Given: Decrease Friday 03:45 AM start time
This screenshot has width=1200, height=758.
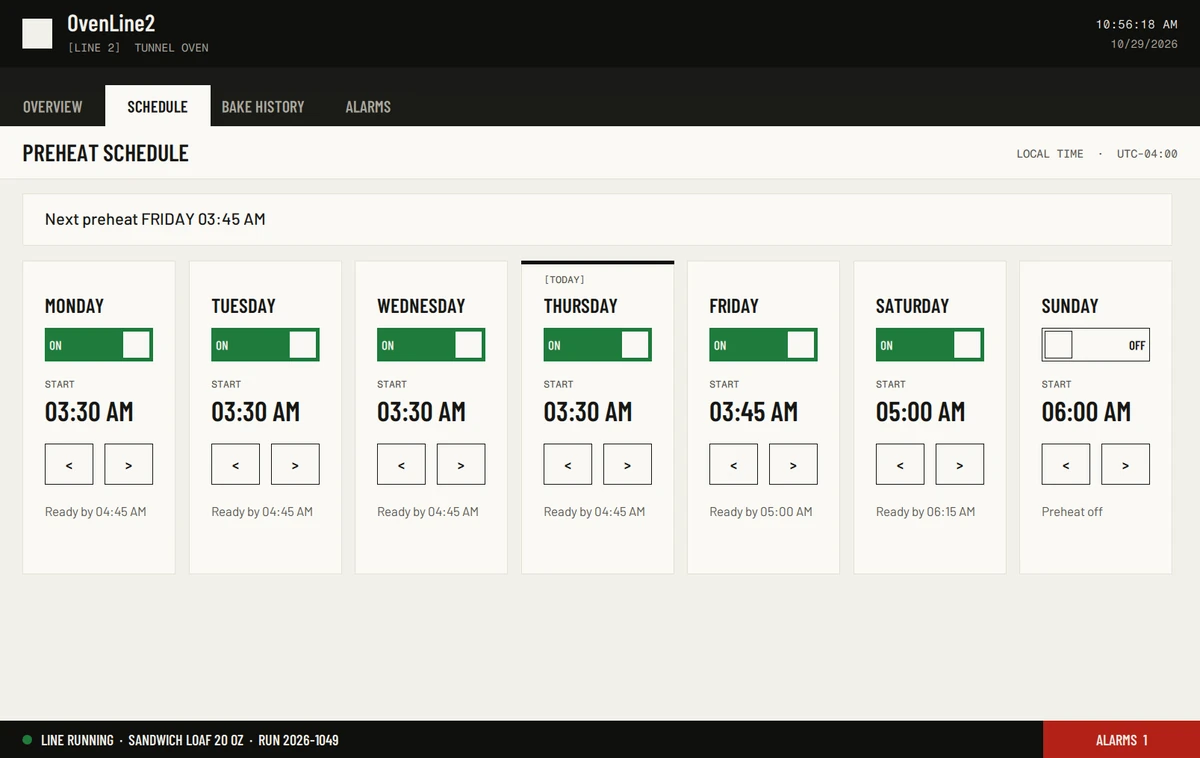Looking at the screenshot, I should 734,465.
